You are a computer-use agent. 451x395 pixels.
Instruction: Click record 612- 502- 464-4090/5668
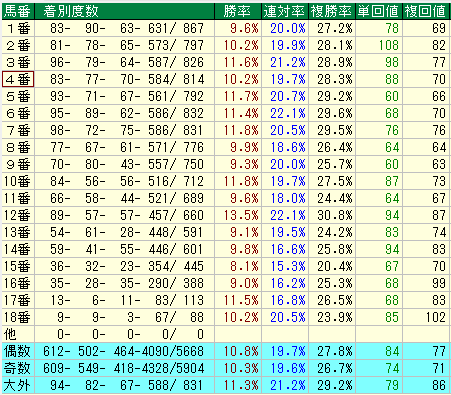click(124, 351)
